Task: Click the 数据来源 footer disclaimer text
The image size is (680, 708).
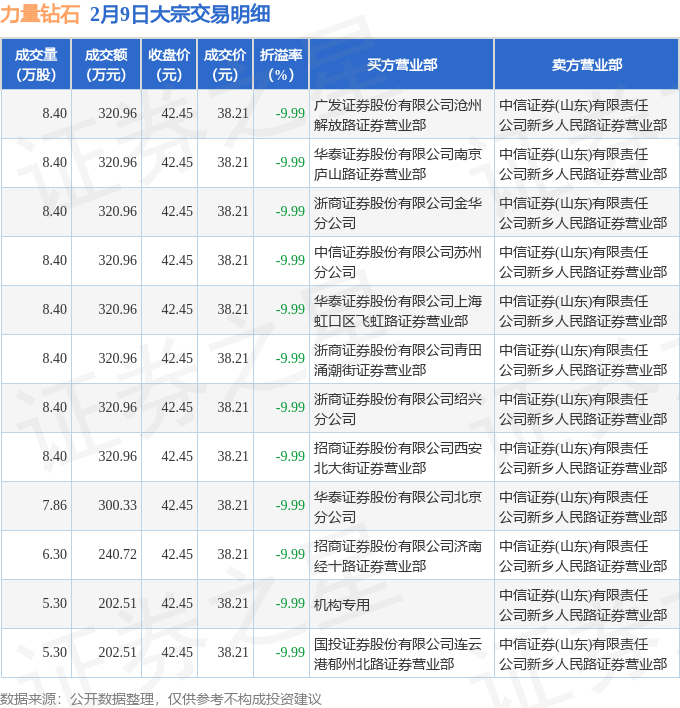Action: (x=160, y=699)
